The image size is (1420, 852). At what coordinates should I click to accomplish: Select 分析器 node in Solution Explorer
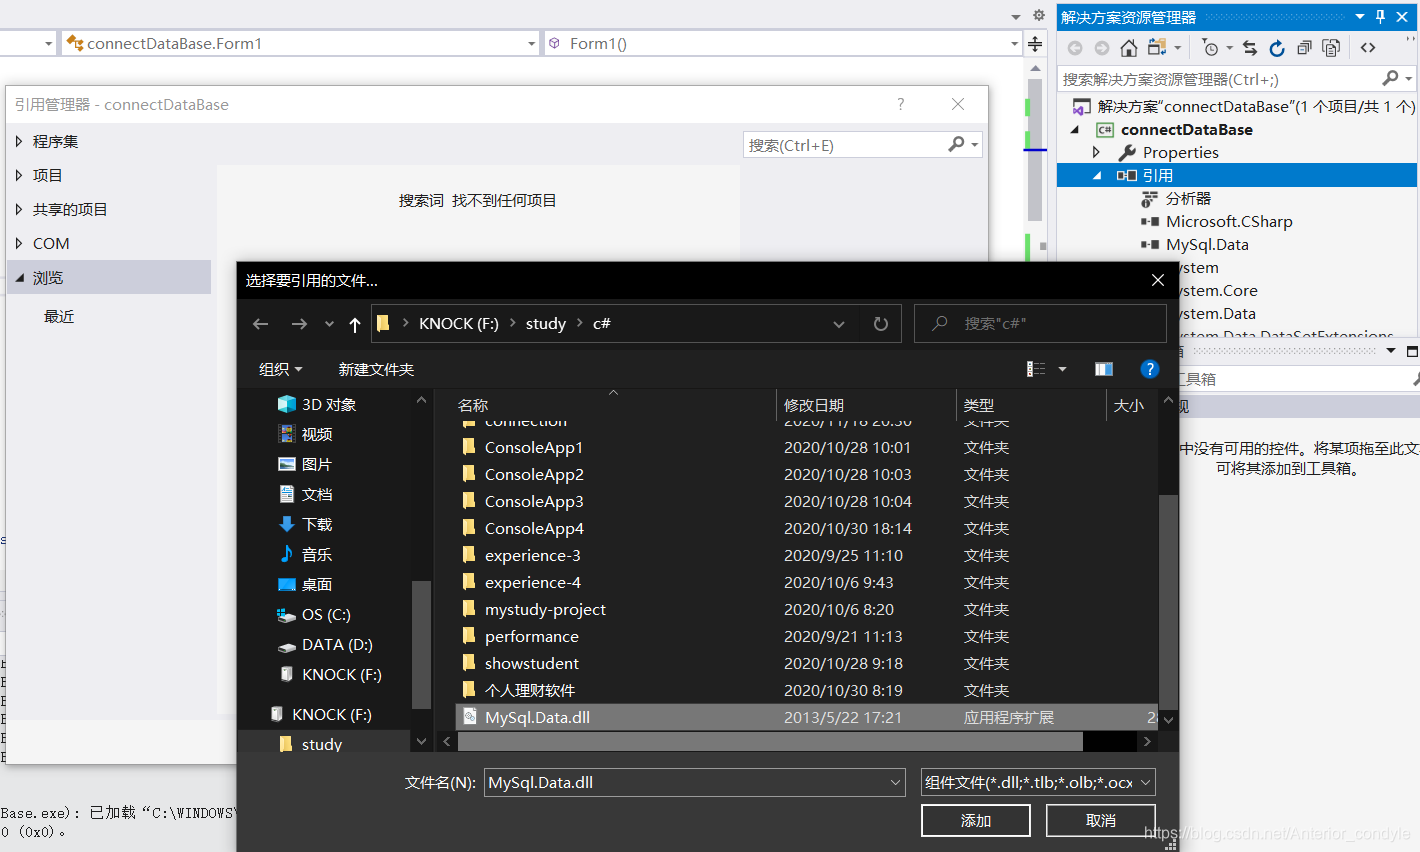(1188, 198)
